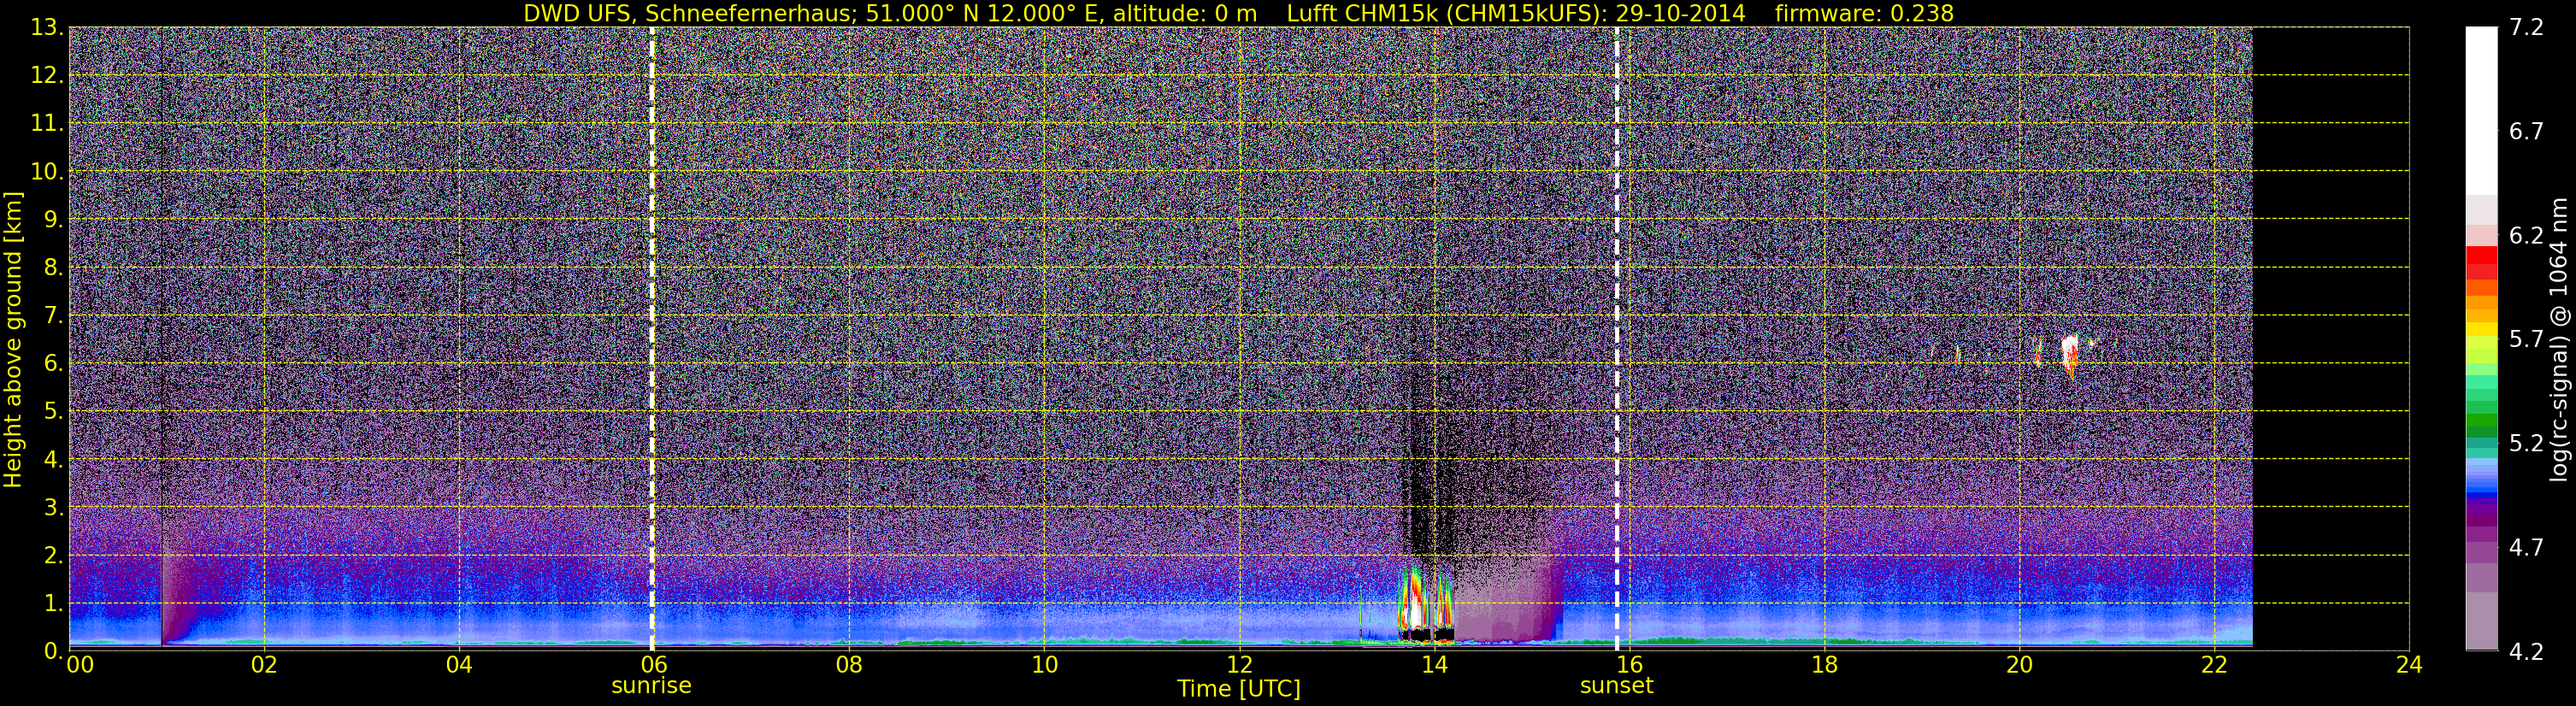Click the 'sunrise' label below axis
2576x706 pixels.
point(651,686)
